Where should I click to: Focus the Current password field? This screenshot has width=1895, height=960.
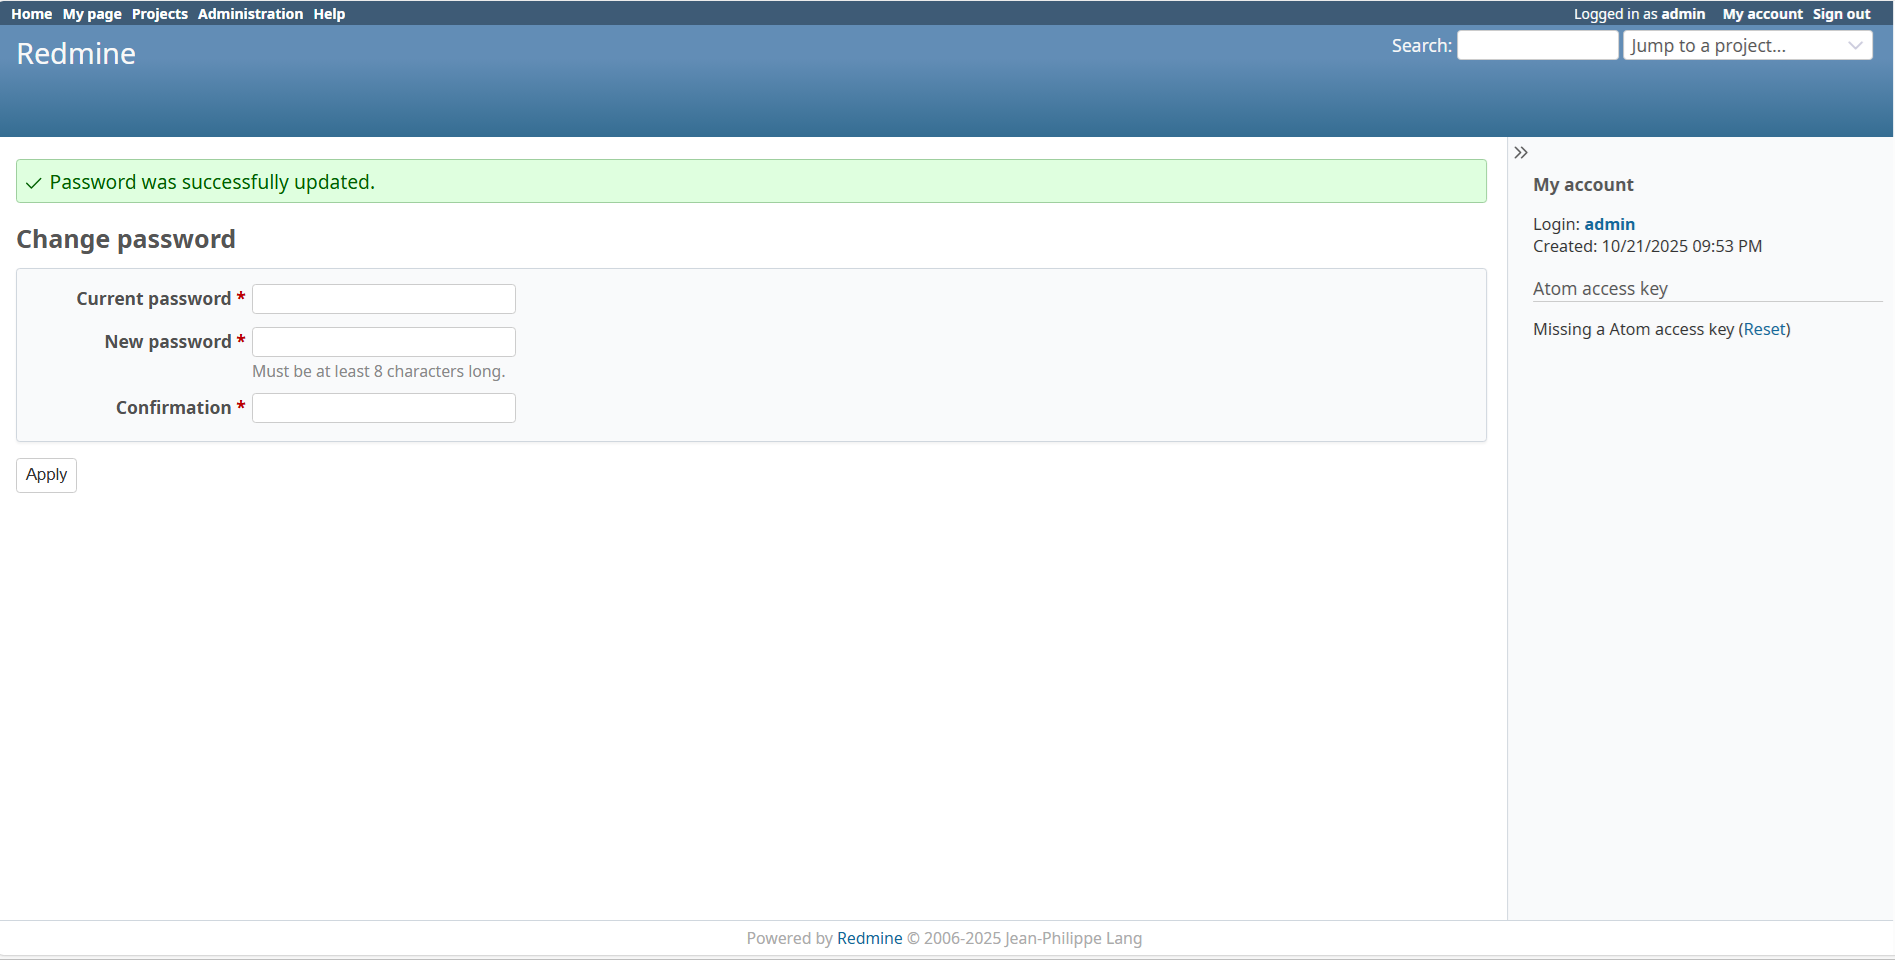pyautogui.click(x=383, y=299)
